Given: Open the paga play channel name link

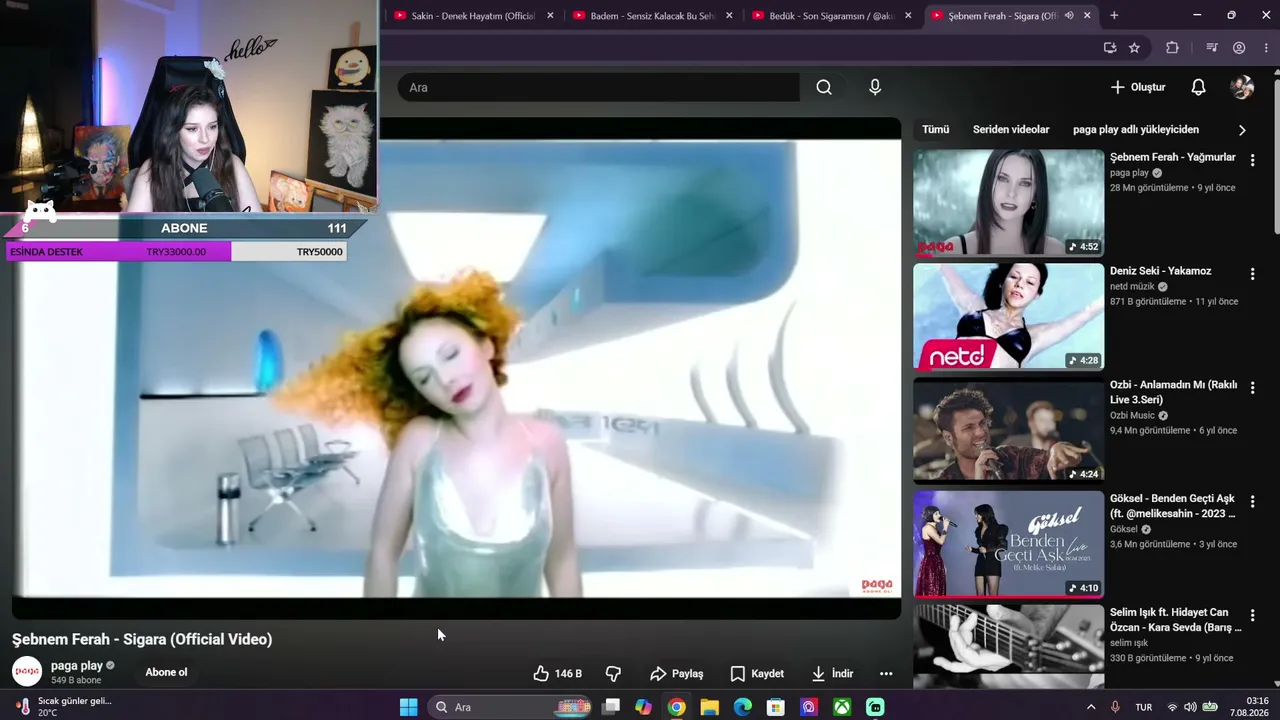Looking at the screenshot, I should pyautogui.click(x=77, y=666).
